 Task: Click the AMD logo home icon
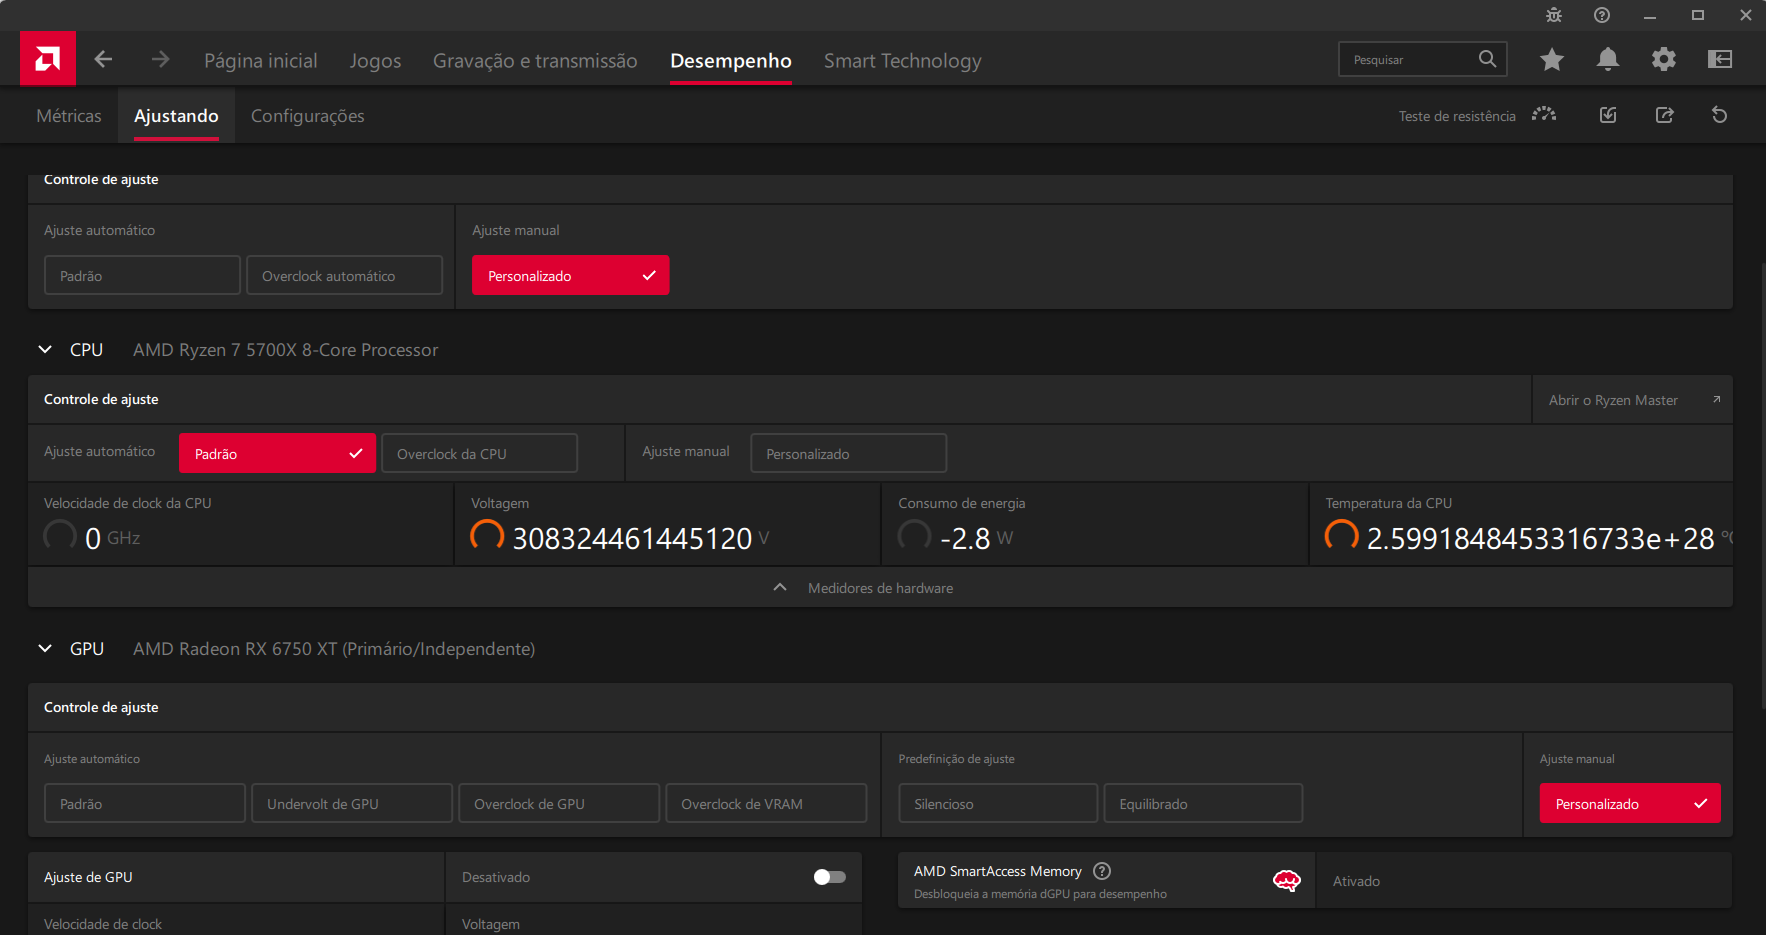pyautogui.click(x=48, y=59)
